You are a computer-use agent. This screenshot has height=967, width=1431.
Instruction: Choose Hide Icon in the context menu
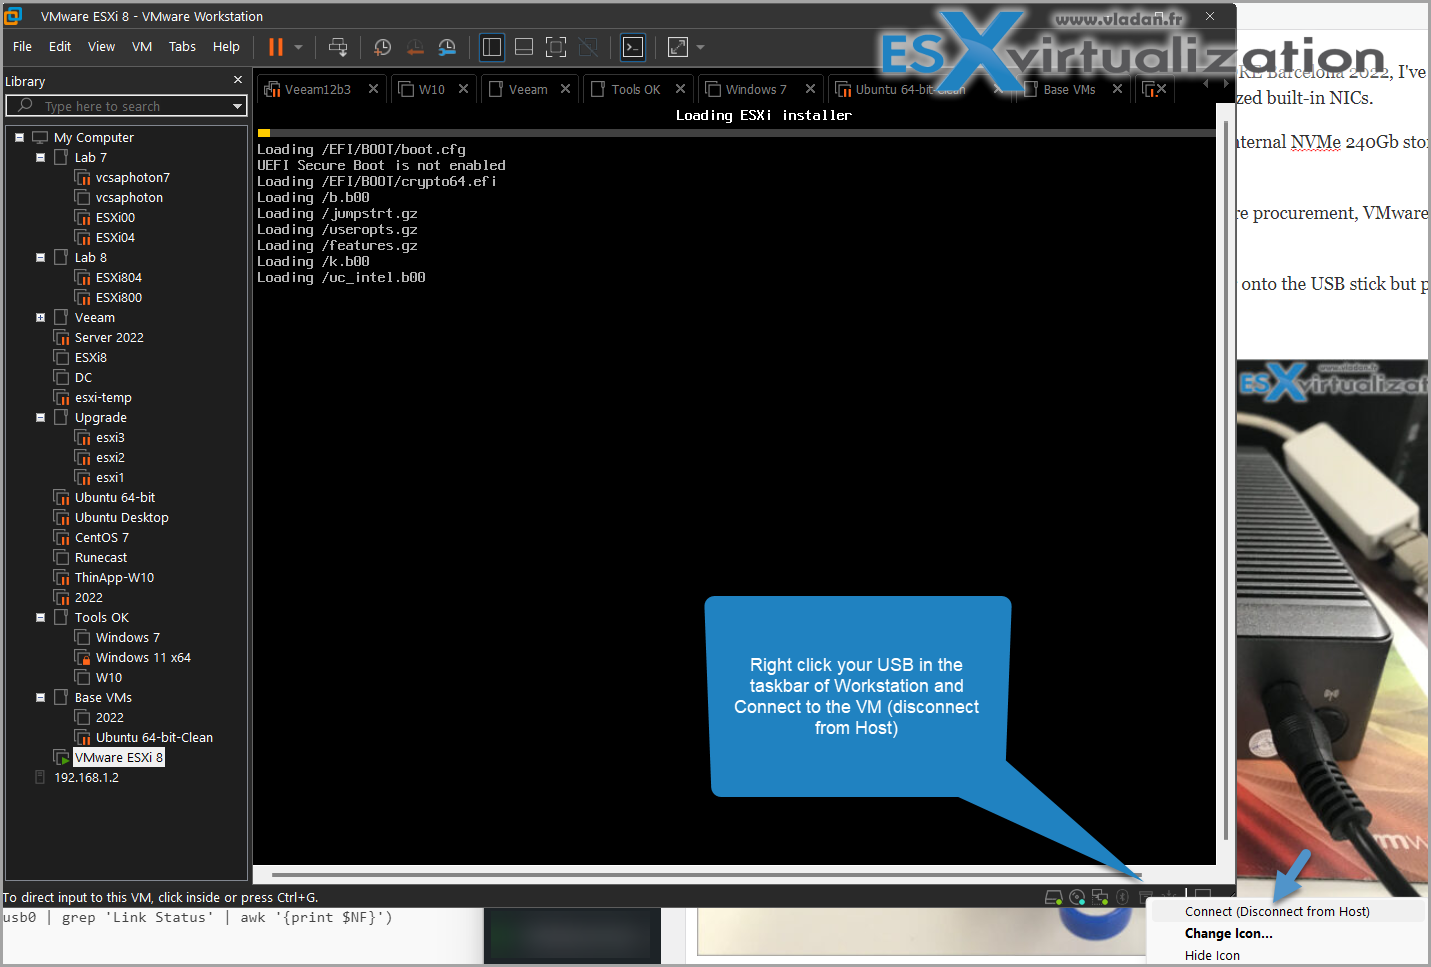pos(1212,955)
